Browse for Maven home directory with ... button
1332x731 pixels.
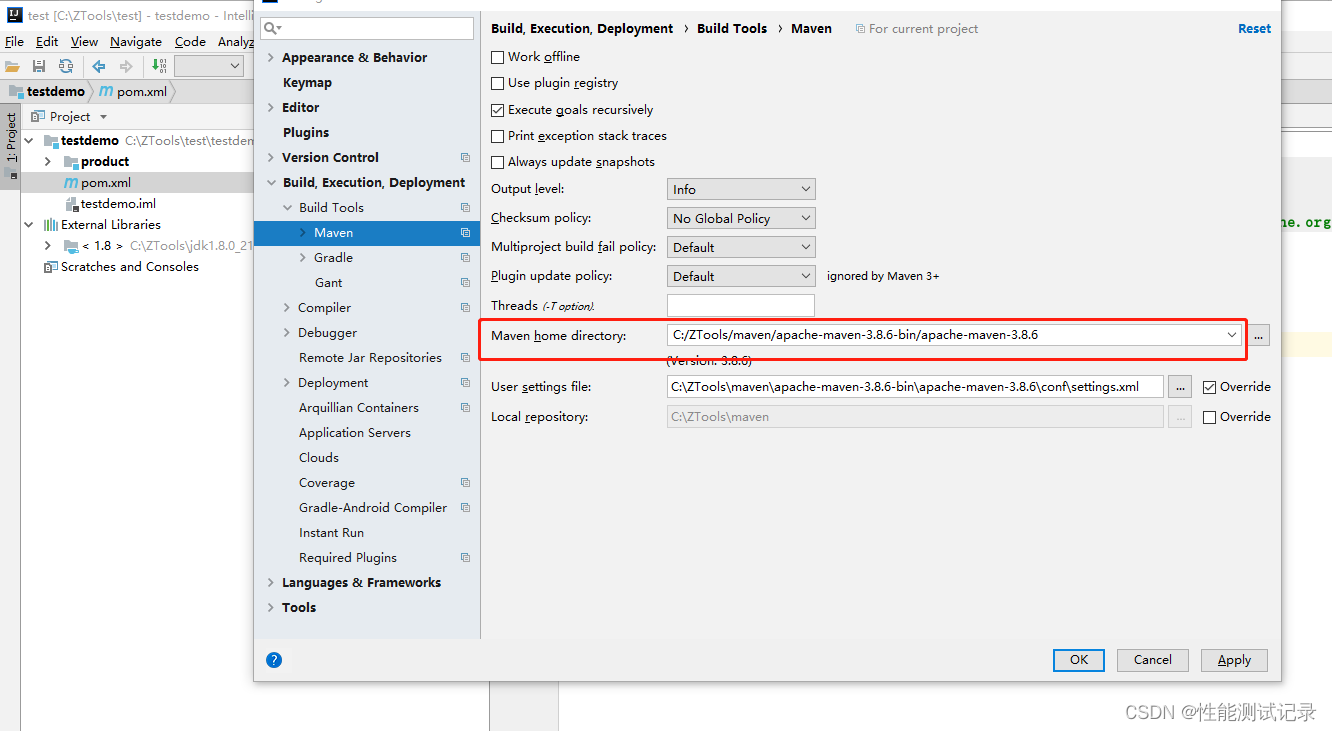coord(1259,336)
